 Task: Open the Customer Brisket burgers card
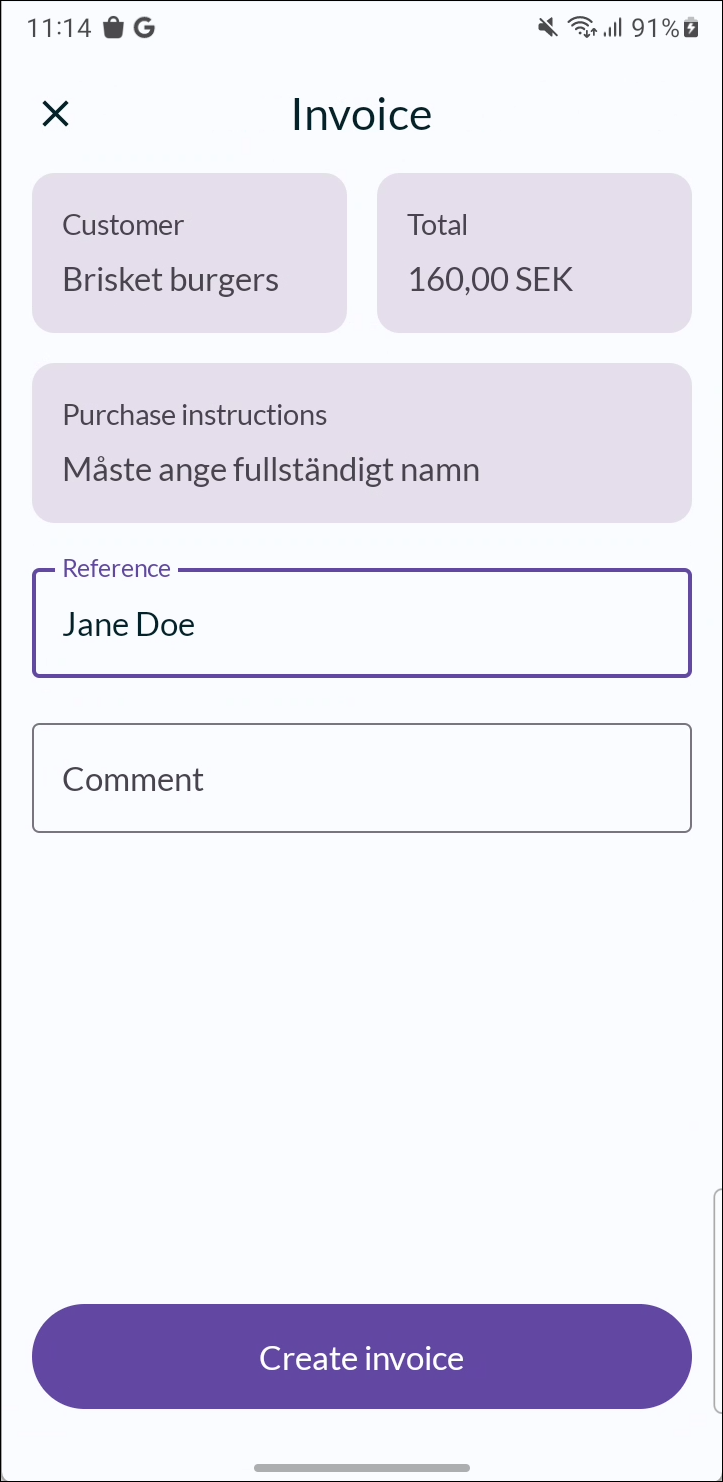click(189, 253)
